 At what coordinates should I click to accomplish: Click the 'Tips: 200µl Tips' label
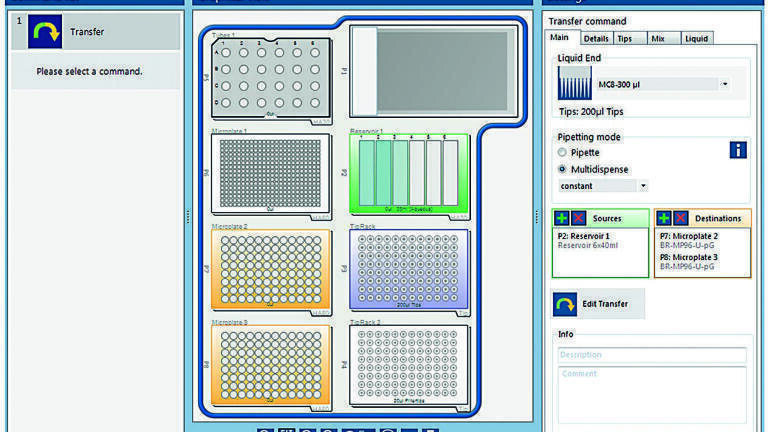(591, 112)
